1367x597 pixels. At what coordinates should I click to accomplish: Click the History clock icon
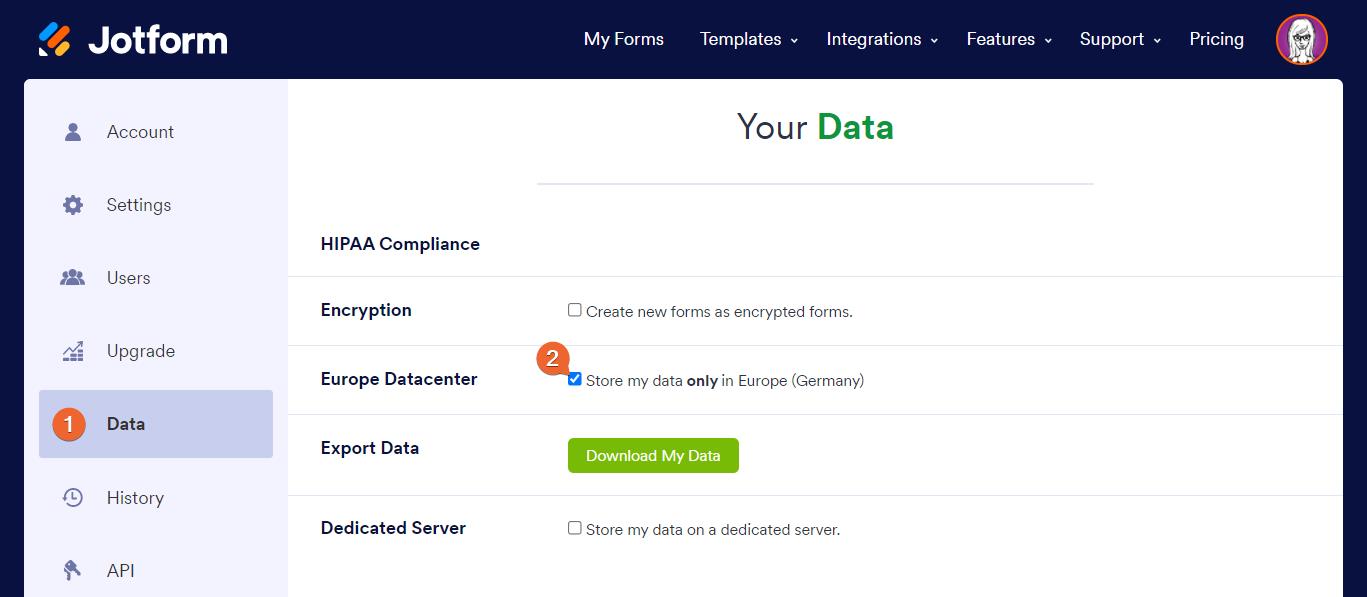click(73, 497)
